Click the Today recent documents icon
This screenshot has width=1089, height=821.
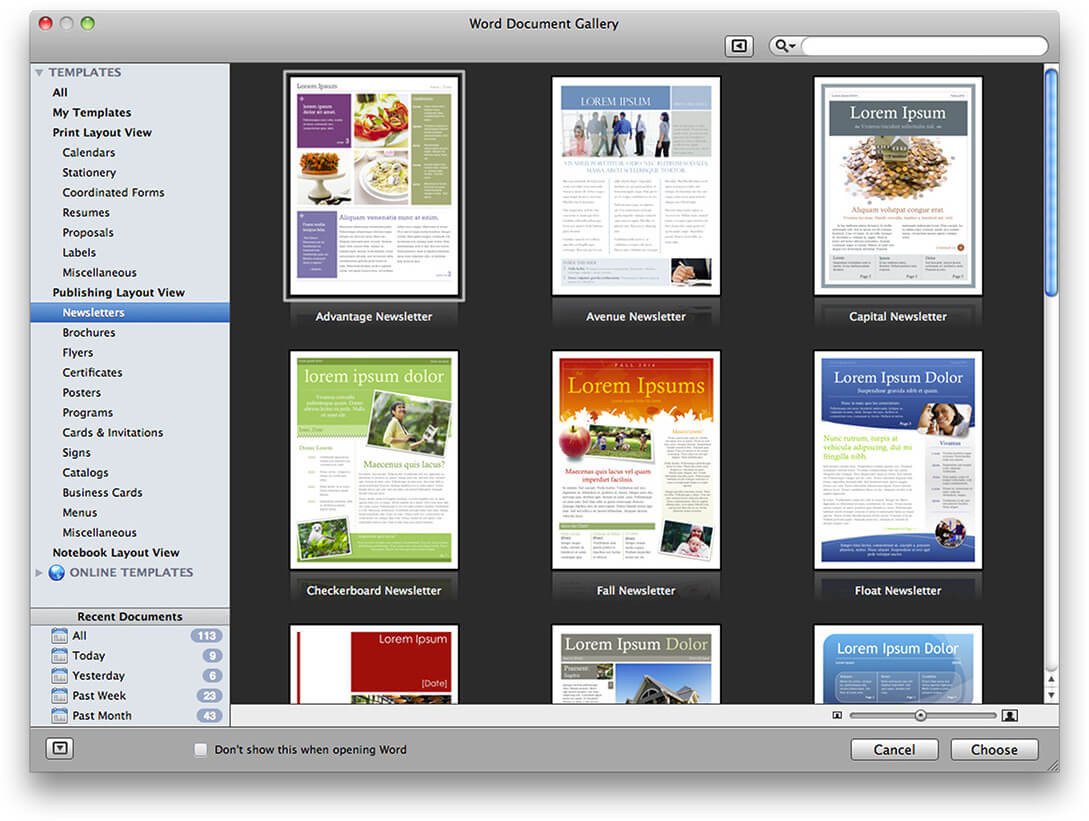click(x=58, y=655)
